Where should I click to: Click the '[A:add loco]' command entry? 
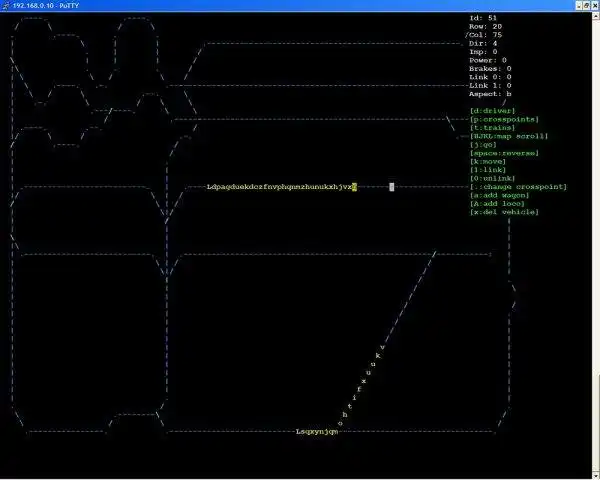[497, 204]
